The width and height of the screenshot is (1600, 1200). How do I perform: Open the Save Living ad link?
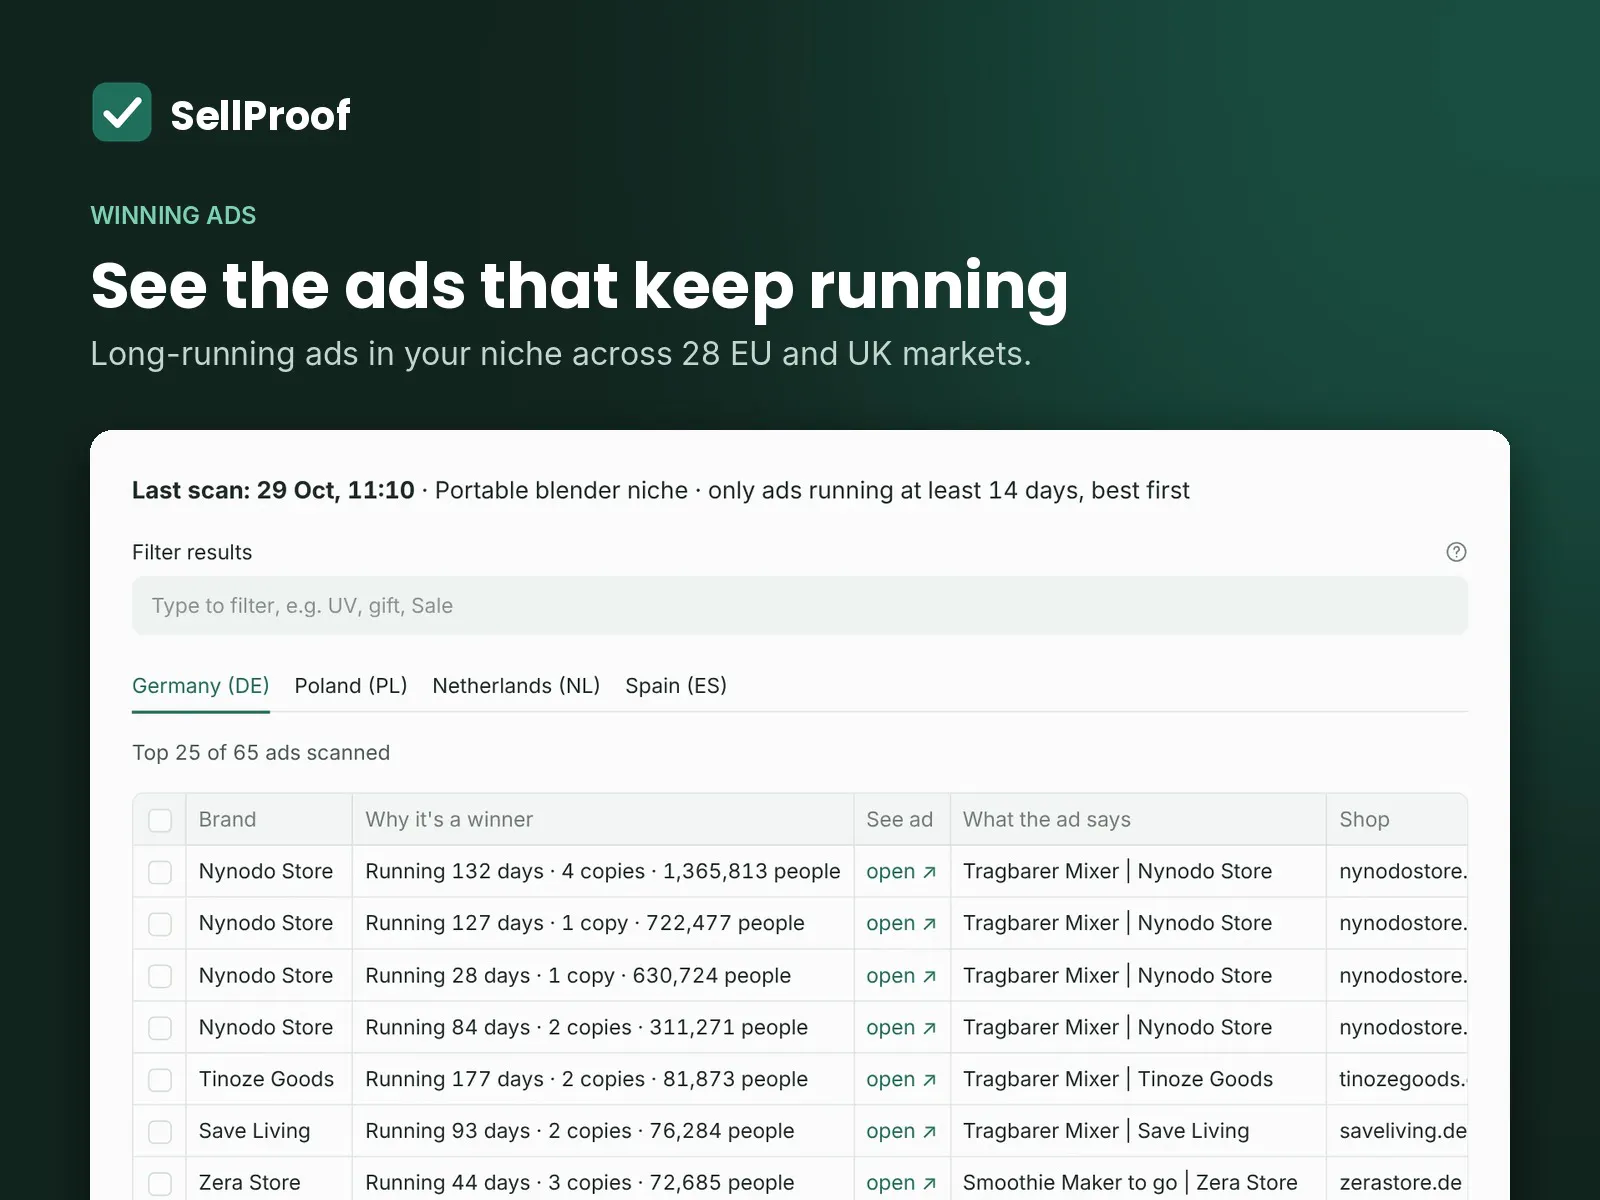[901, 1131]
